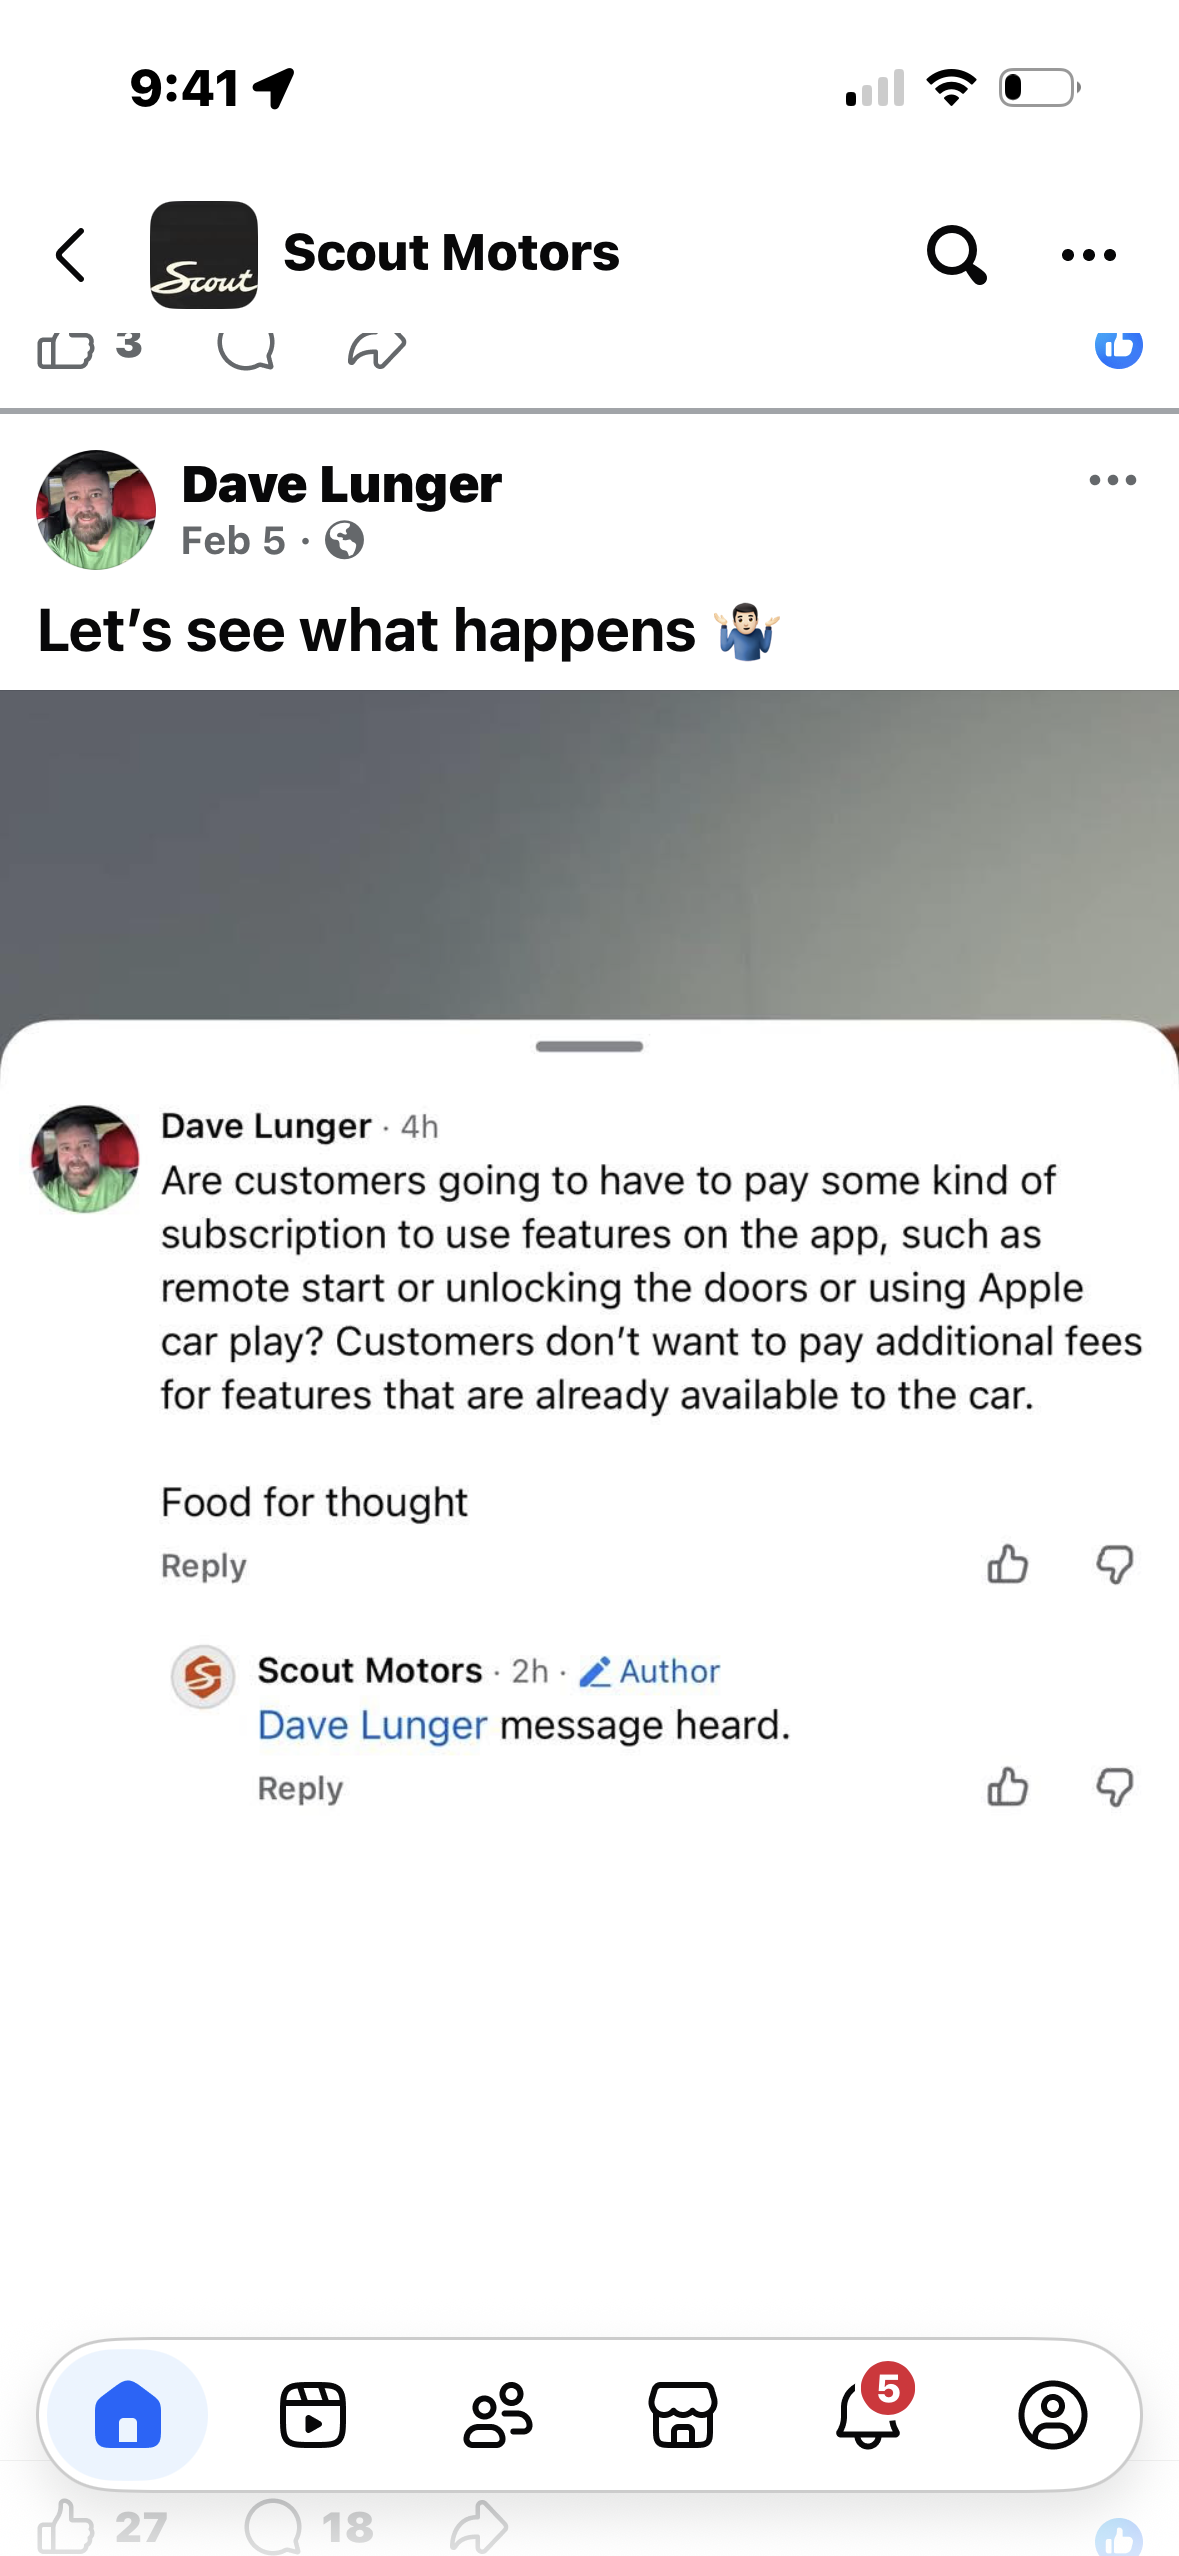Open the profile icon in bottom bar

click(1053, 2415)
